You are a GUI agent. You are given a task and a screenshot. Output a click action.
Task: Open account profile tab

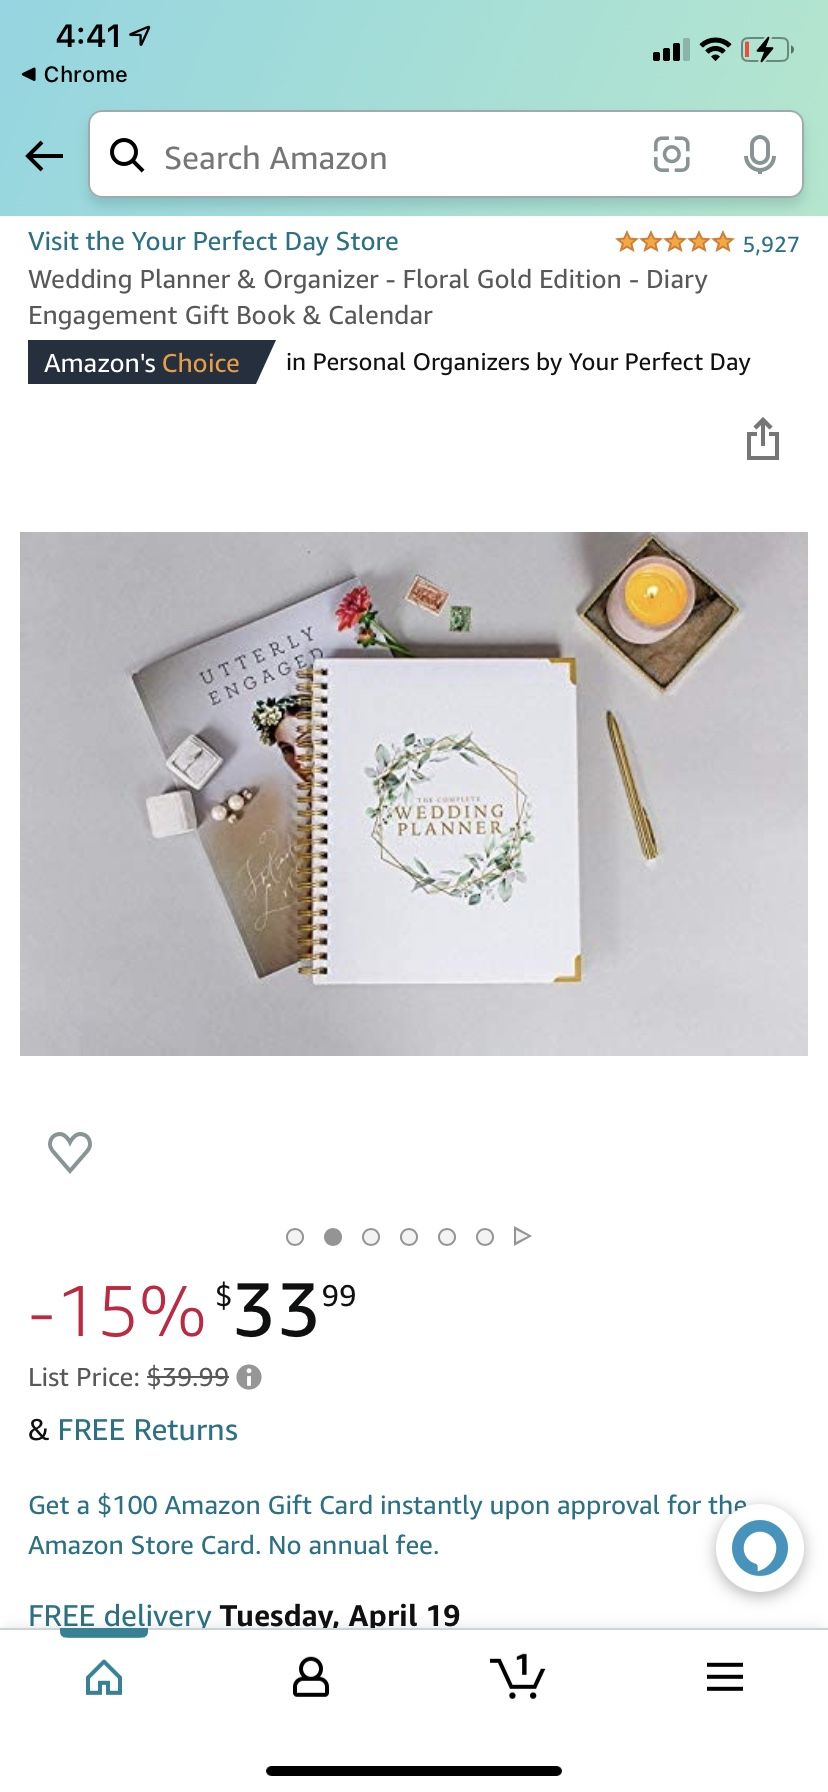(310, 1677)
